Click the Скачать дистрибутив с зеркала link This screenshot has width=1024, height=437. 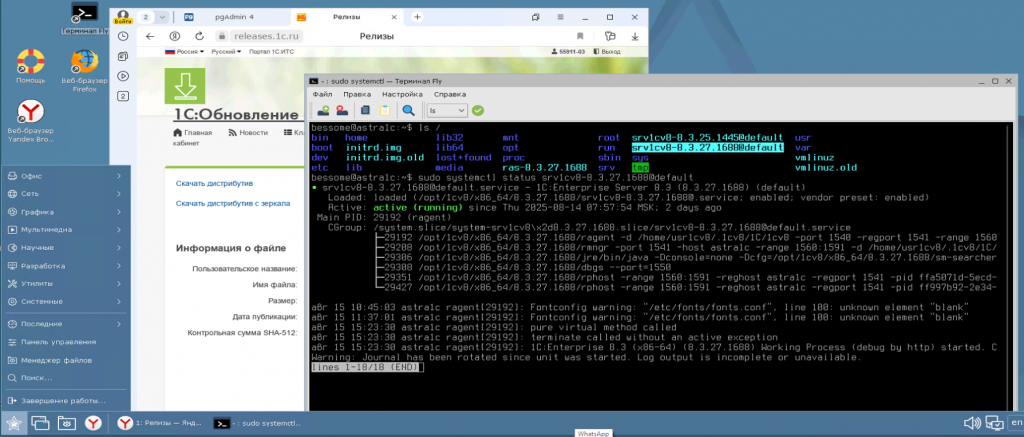click(x=233, y=203)
